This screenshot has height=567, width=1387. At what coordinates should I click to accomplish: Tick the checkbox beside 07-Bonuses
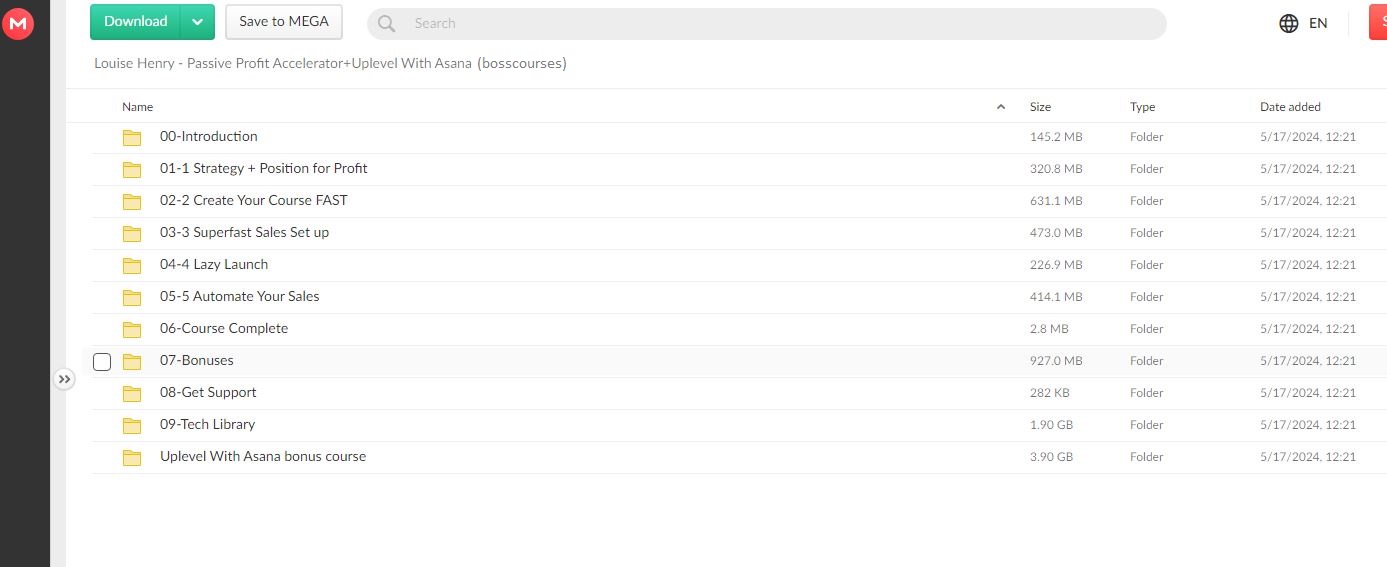click(x=102, y=361)
